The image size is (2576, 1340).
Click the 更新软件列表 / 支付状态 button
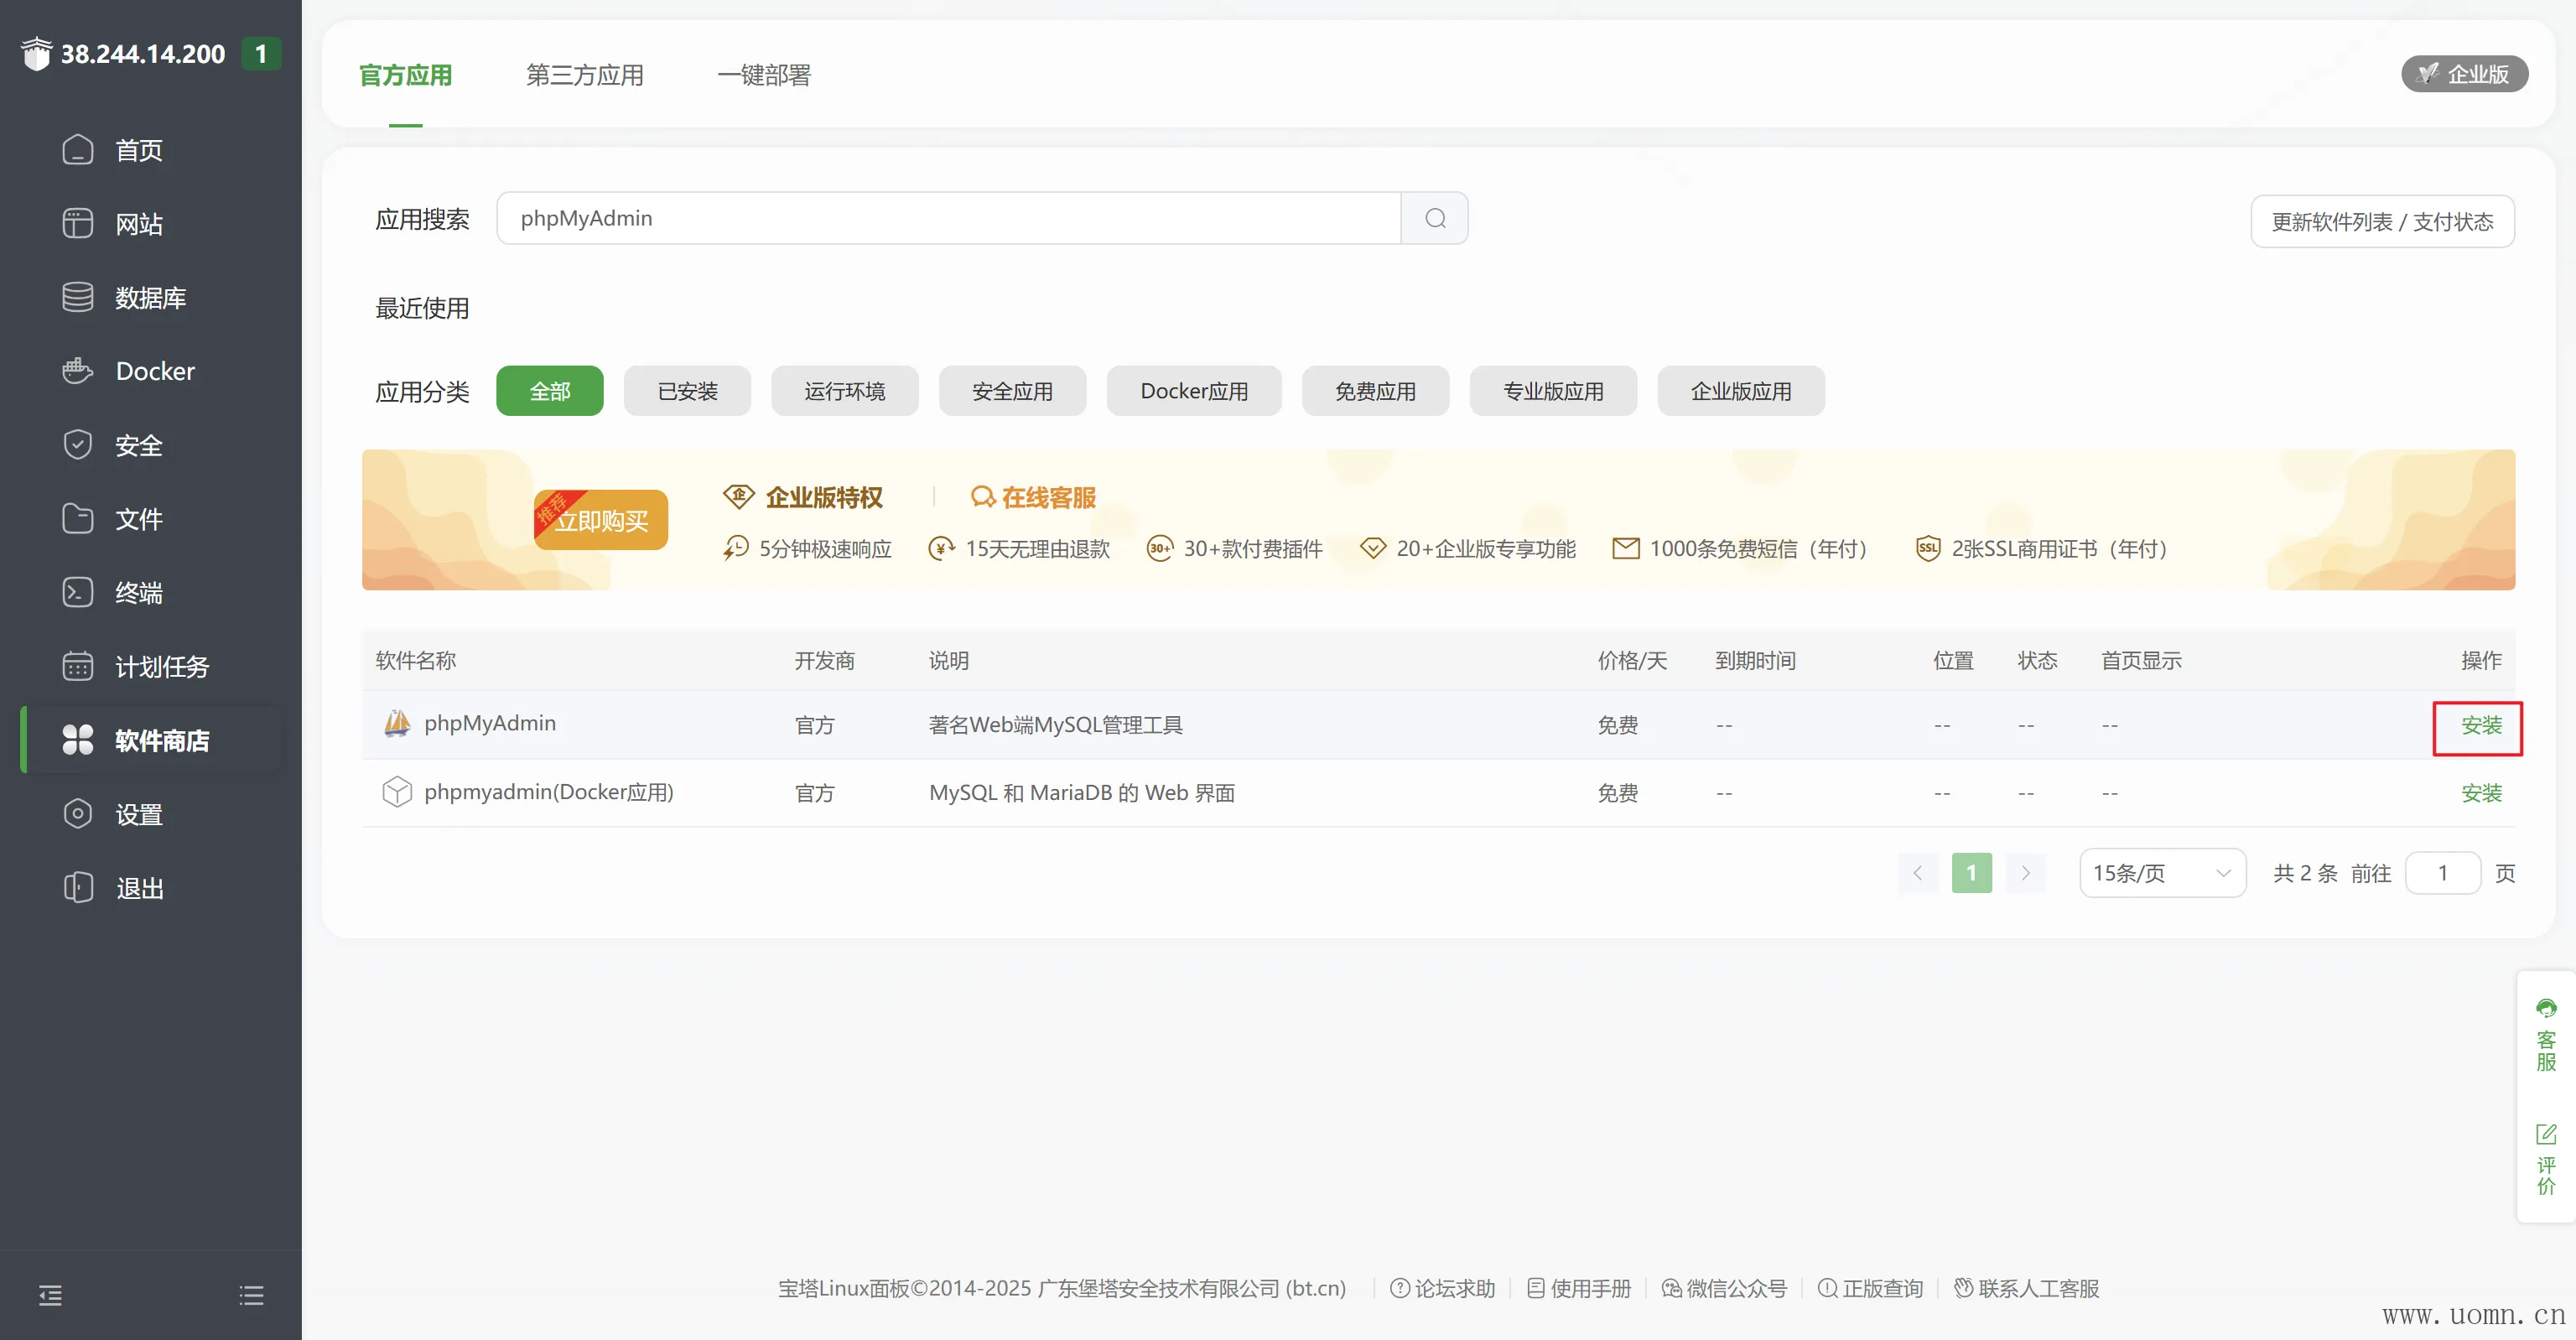2381,221
